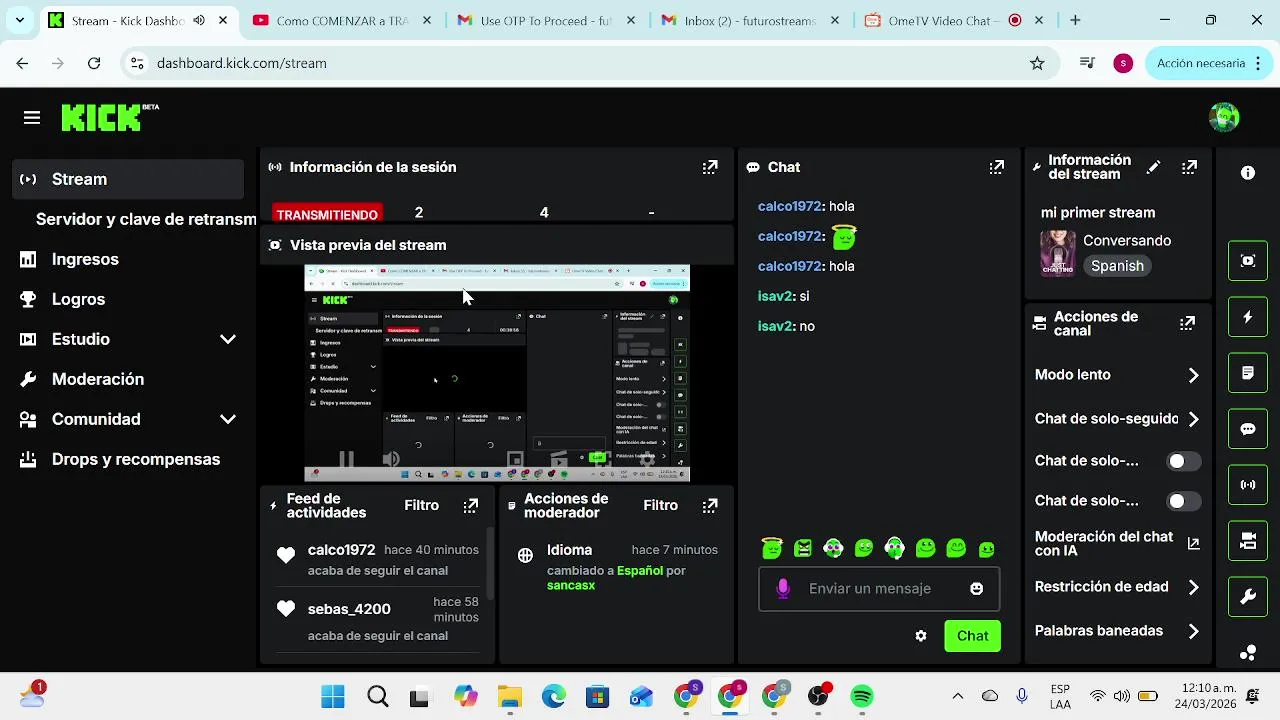Screen dimensions: 1280x720
Task: Click username calco1972 in the activity feed
Action: pyautogui.click(x=341, y=550)
